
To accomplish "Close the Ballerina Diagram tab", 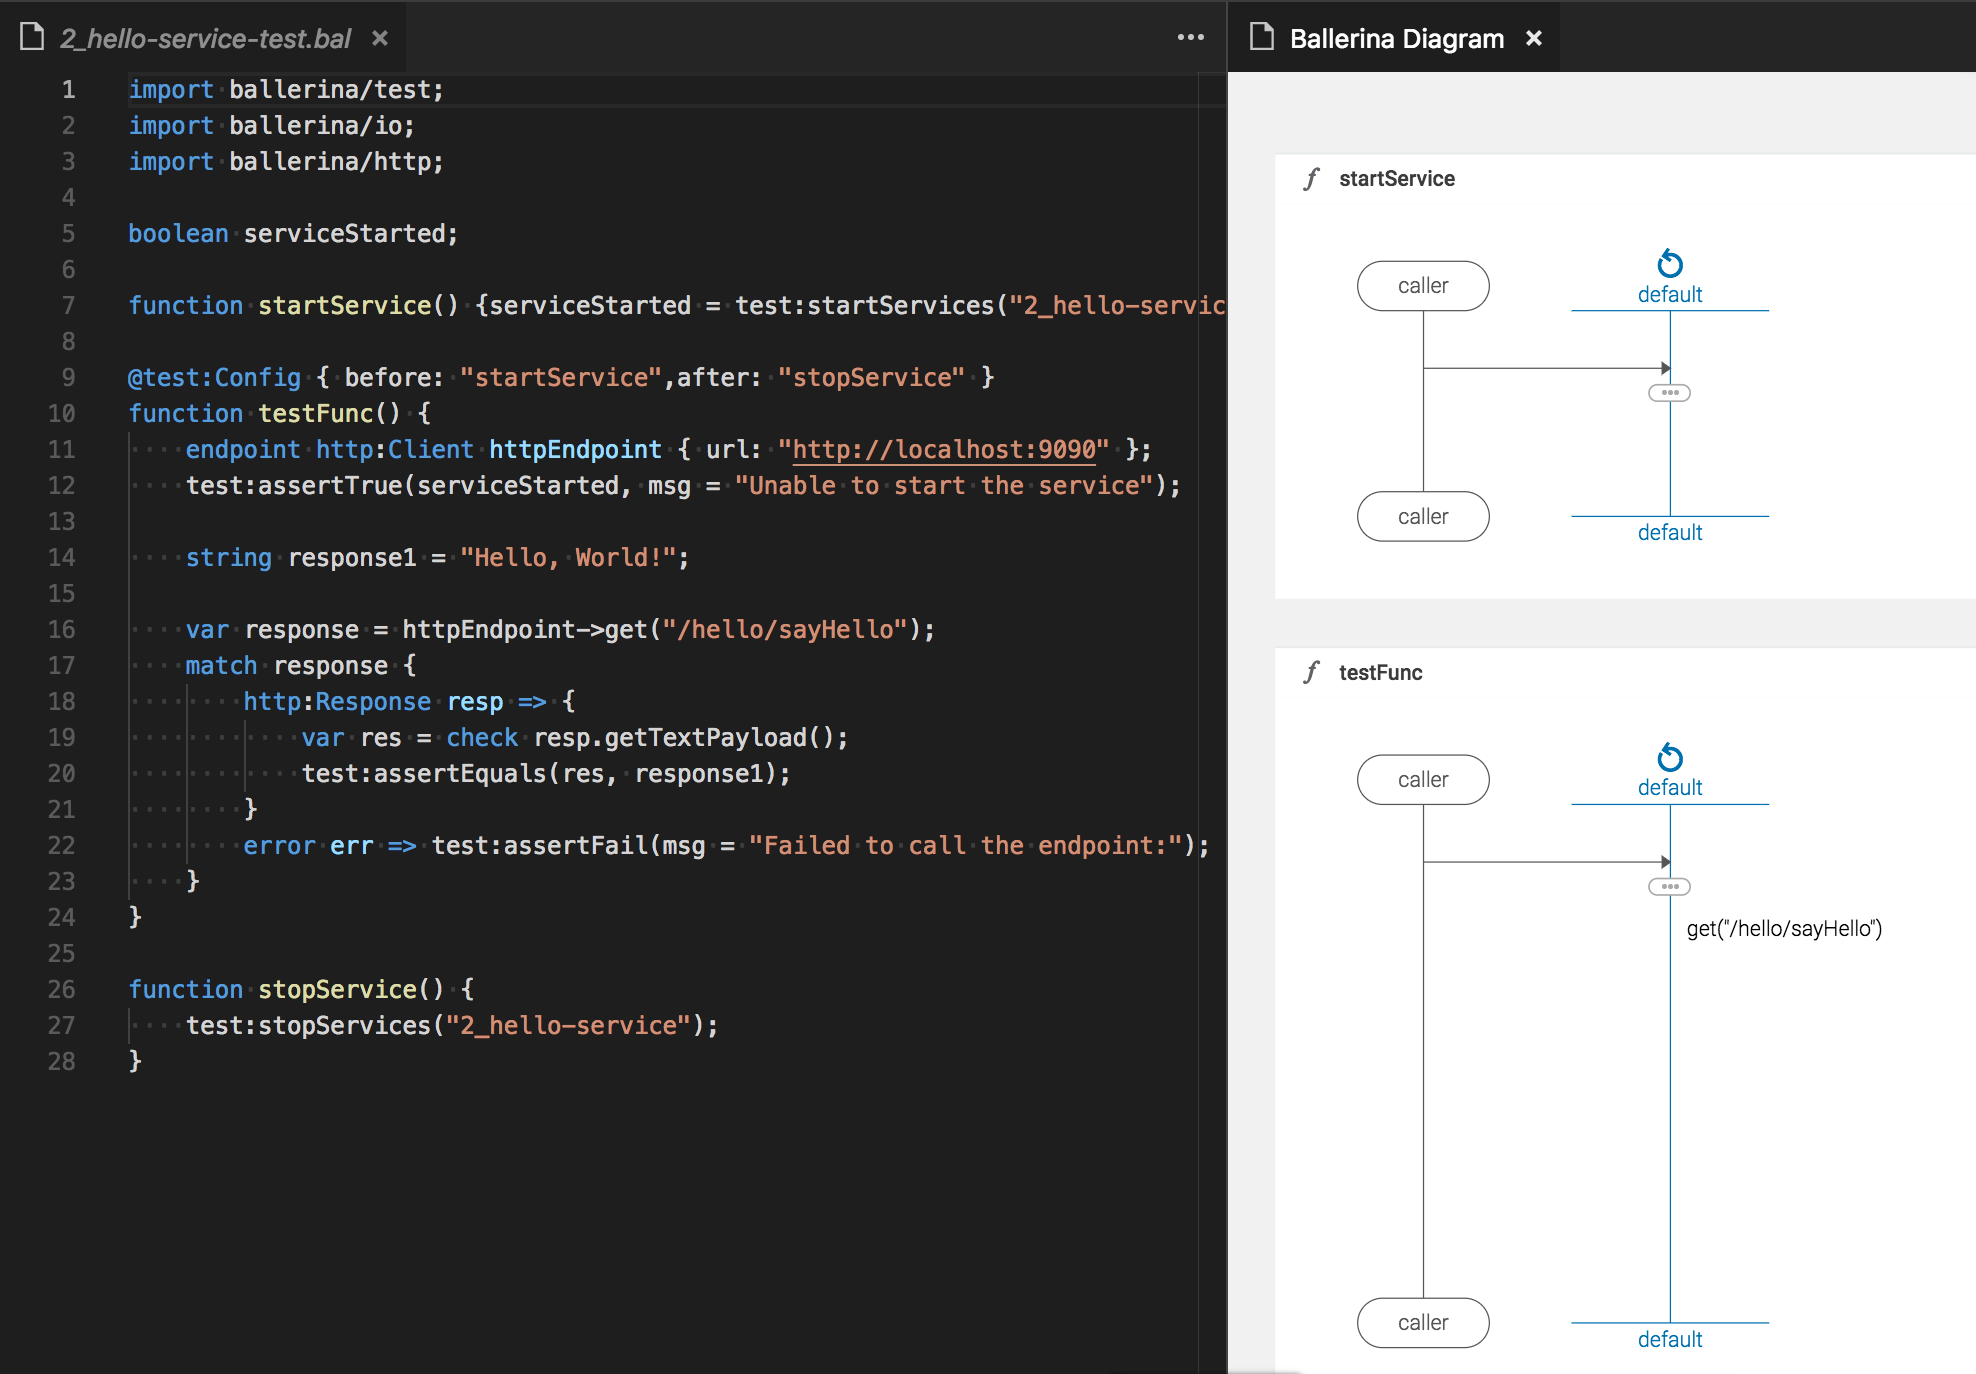I will tap(1533, 38).
